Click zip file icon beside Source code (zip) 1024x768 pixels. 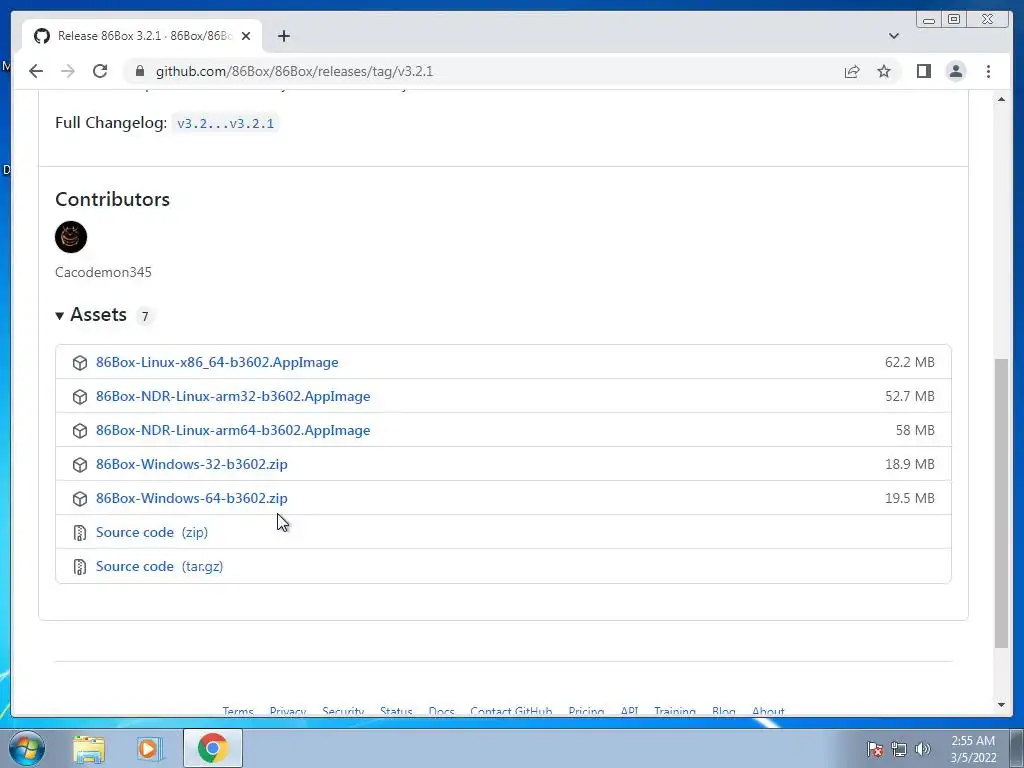(80, 533)
